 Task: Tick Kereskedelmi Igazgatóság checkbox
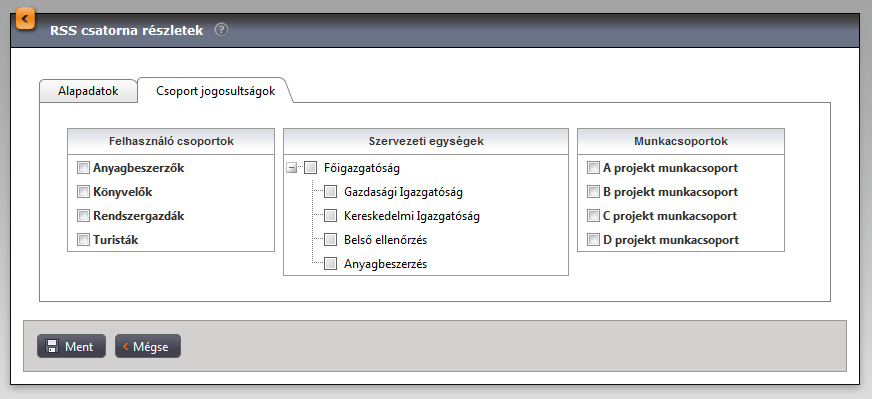click(331, 216)
